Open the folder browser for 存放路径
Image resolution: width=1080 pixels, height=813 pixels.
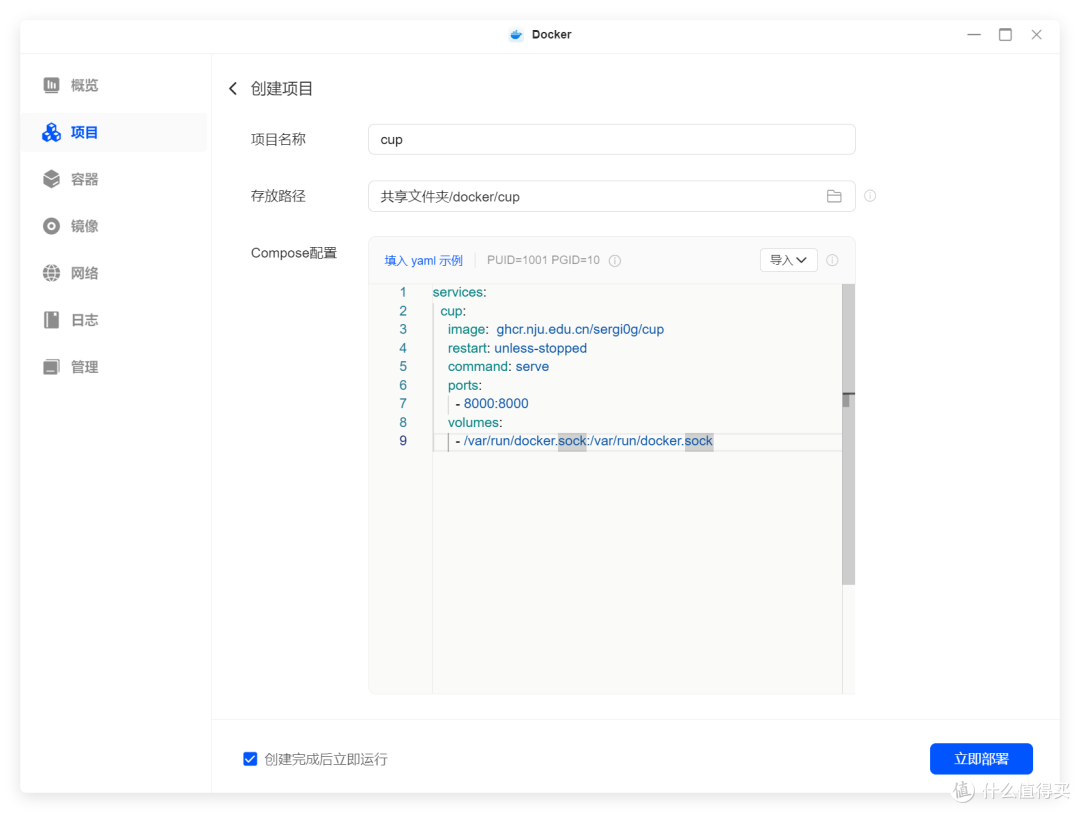(835, 196)
